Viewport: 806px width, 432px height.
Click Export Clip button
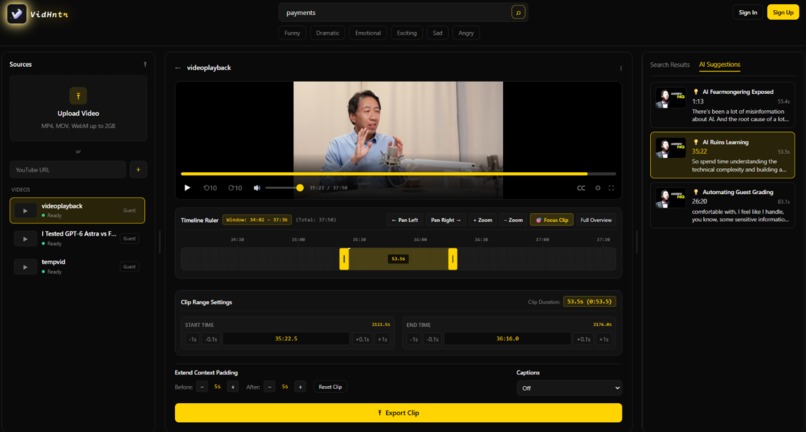tap(398, 412)
